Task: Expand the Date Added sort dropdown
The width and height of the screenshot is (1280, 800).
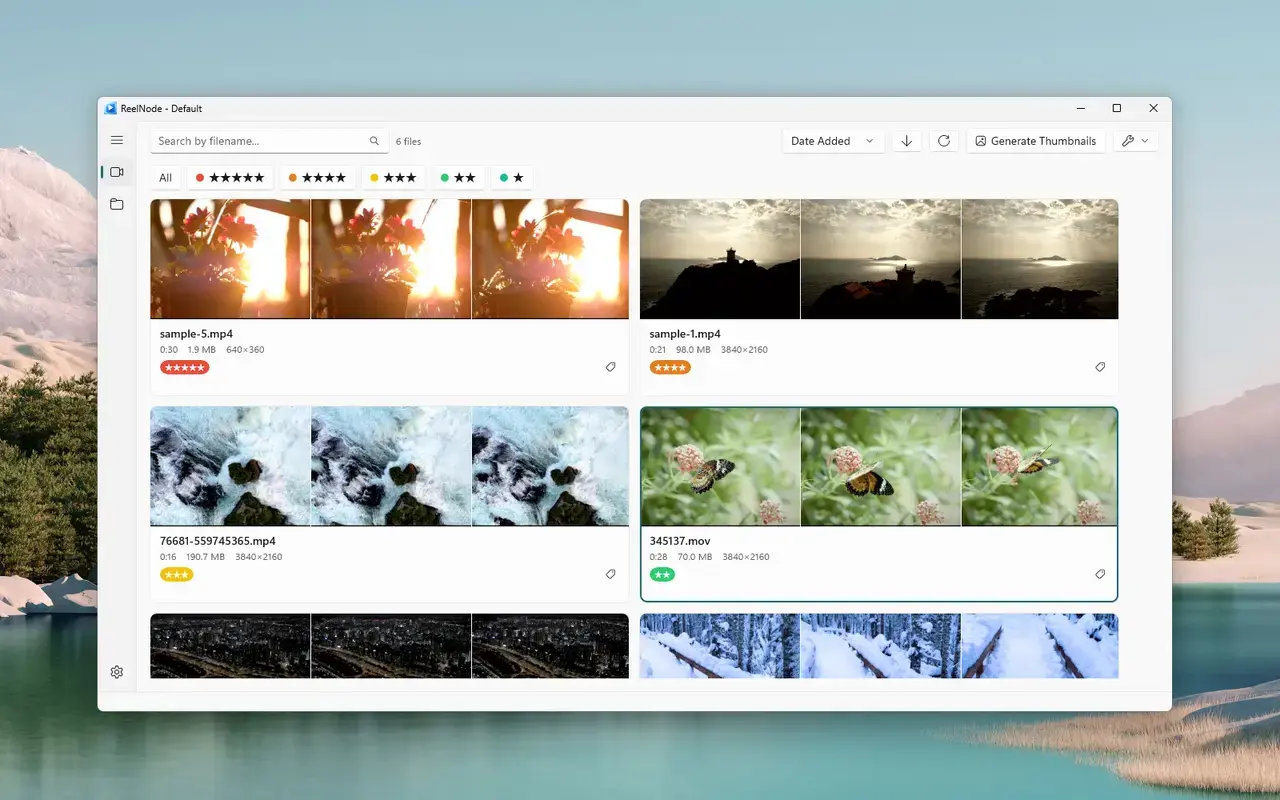Action: point(832,141)
